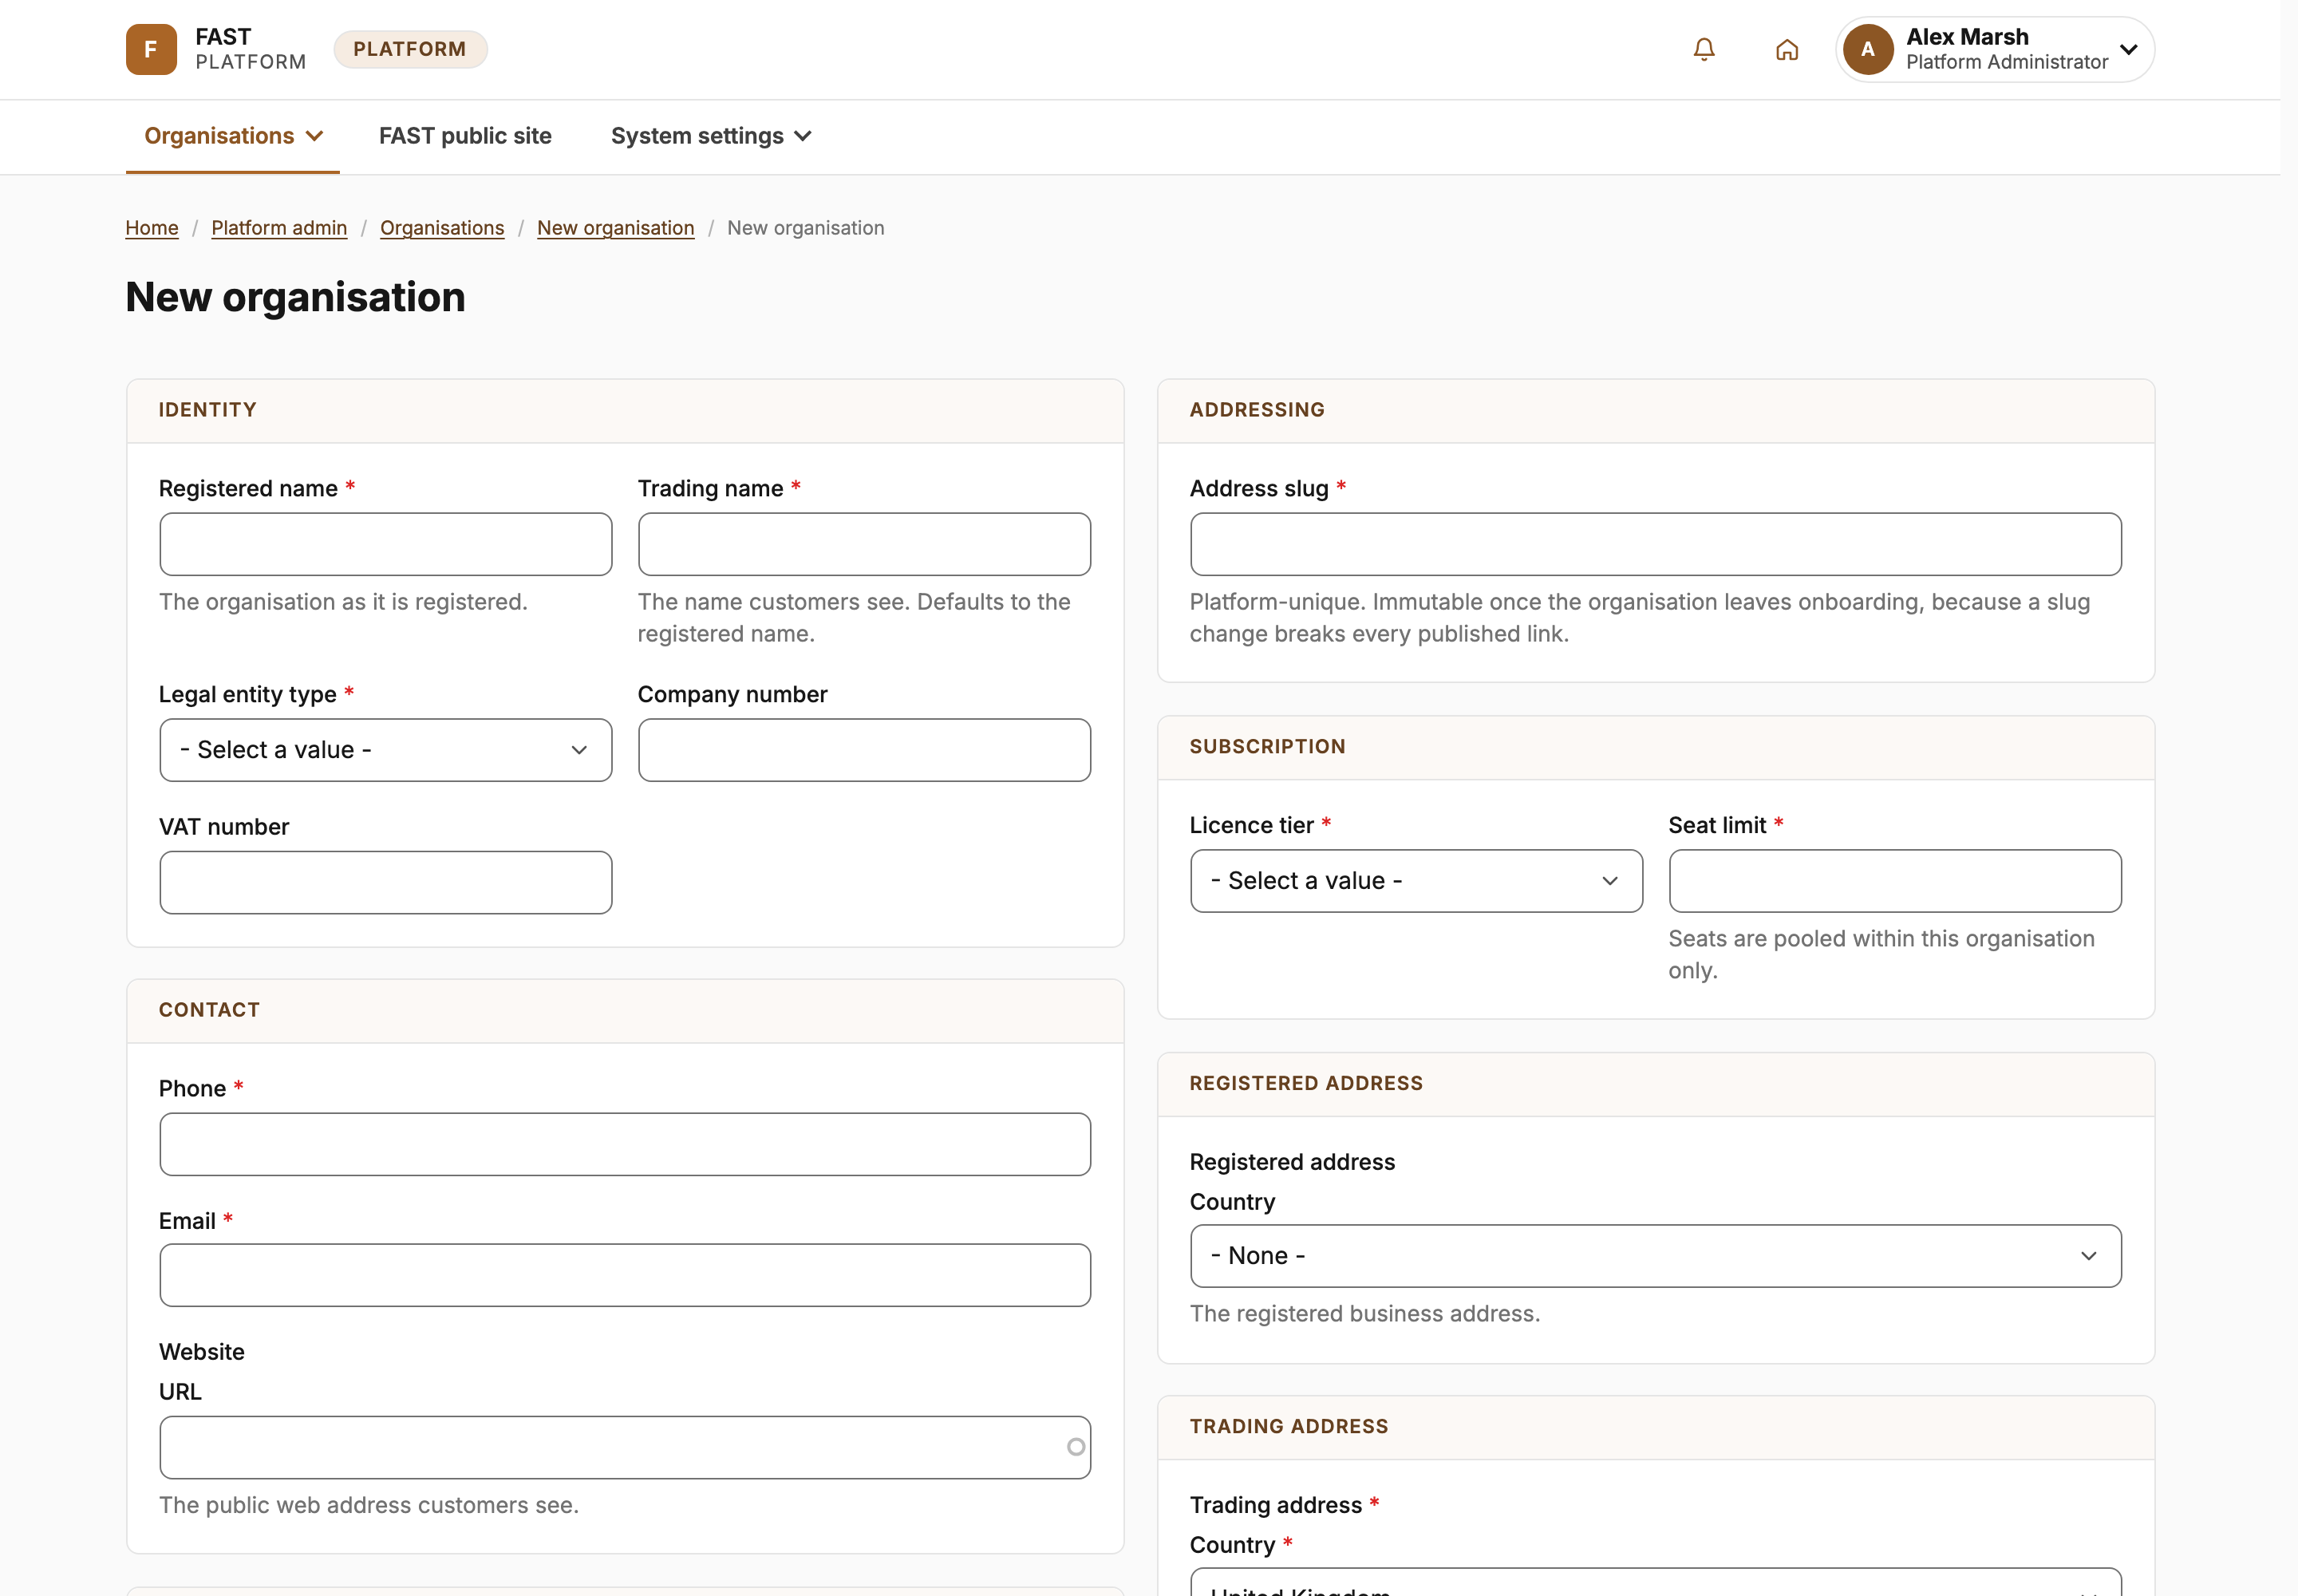Click the FAST Platform logo
Screen dimensions: 2298x1596
[x=216, y=49]
